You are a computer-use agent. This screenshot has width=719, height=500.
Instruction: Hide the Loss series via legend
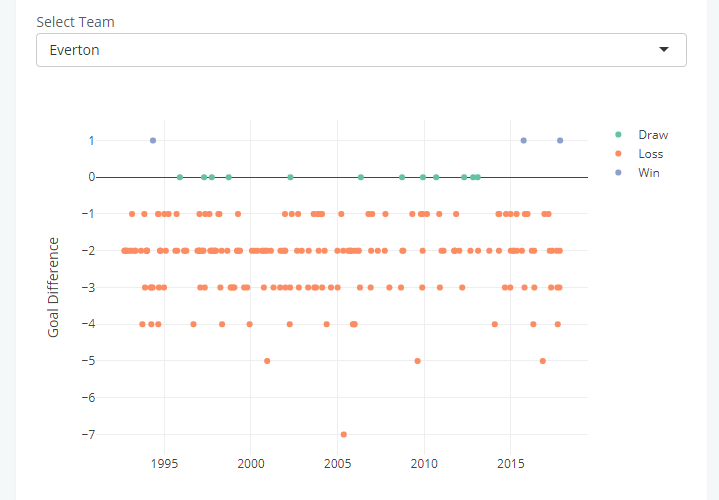point(650,154)
